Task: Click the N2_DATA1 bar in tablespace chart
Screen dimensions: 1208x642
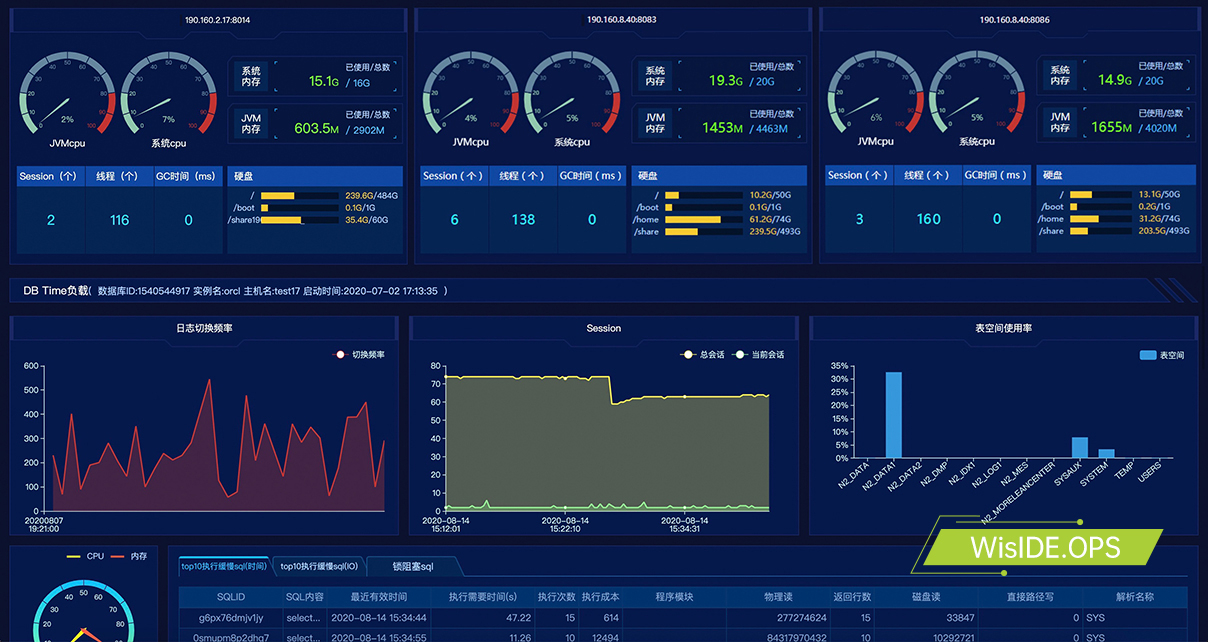Action: pos(893,415)
